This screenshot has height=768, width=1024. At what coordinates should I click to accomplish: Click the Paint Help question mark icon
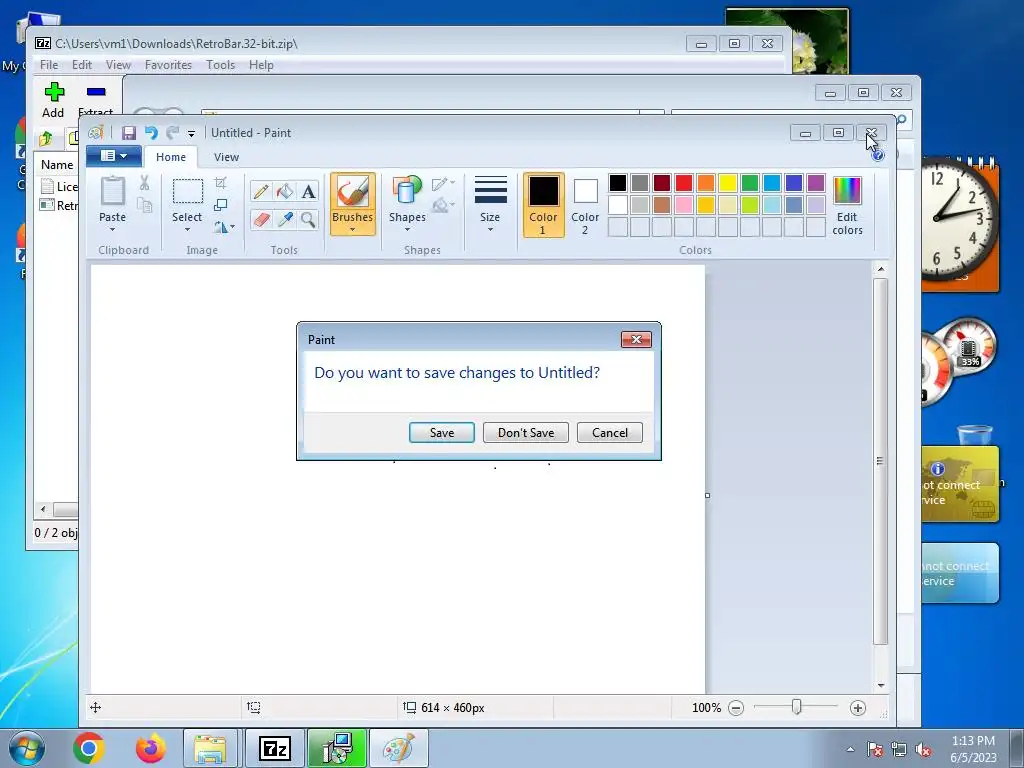[x=878, y=155]
